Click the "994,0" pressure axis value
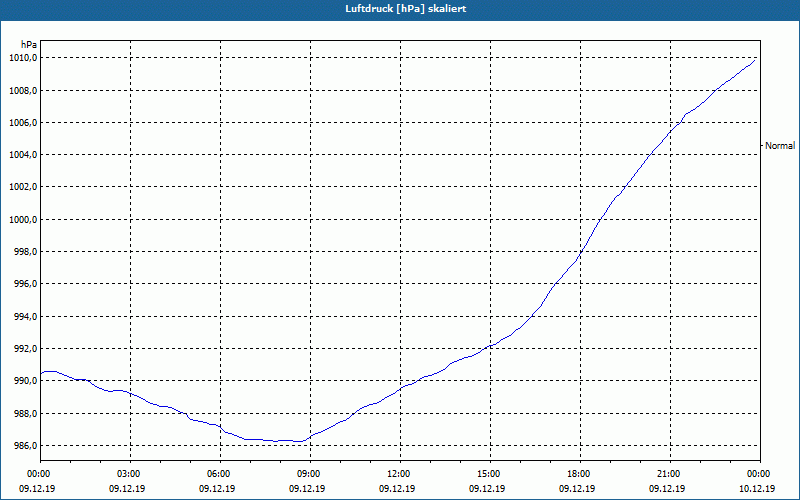This screenshot has height=500, width=800. tap(26, 316)
